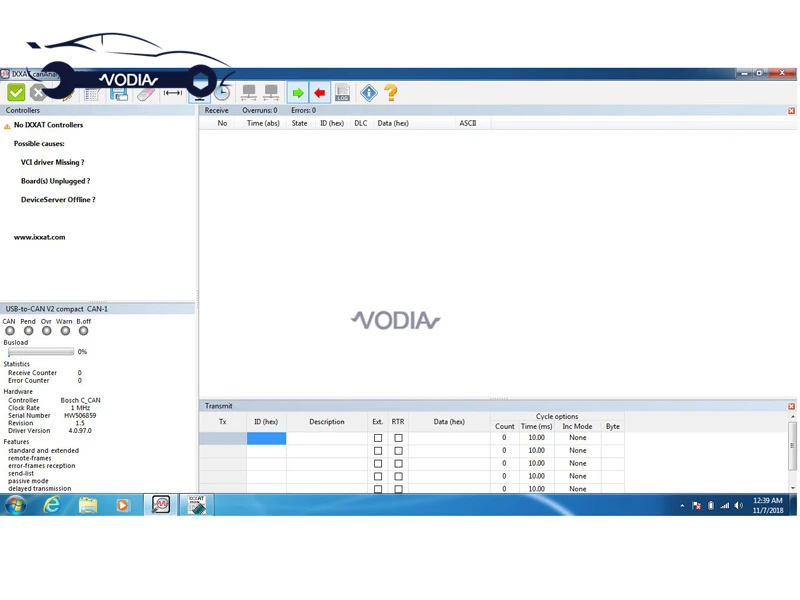Click the 'VCI driver Missing ?' text
This screenshot has height=600, width=800.
point(53,162)
